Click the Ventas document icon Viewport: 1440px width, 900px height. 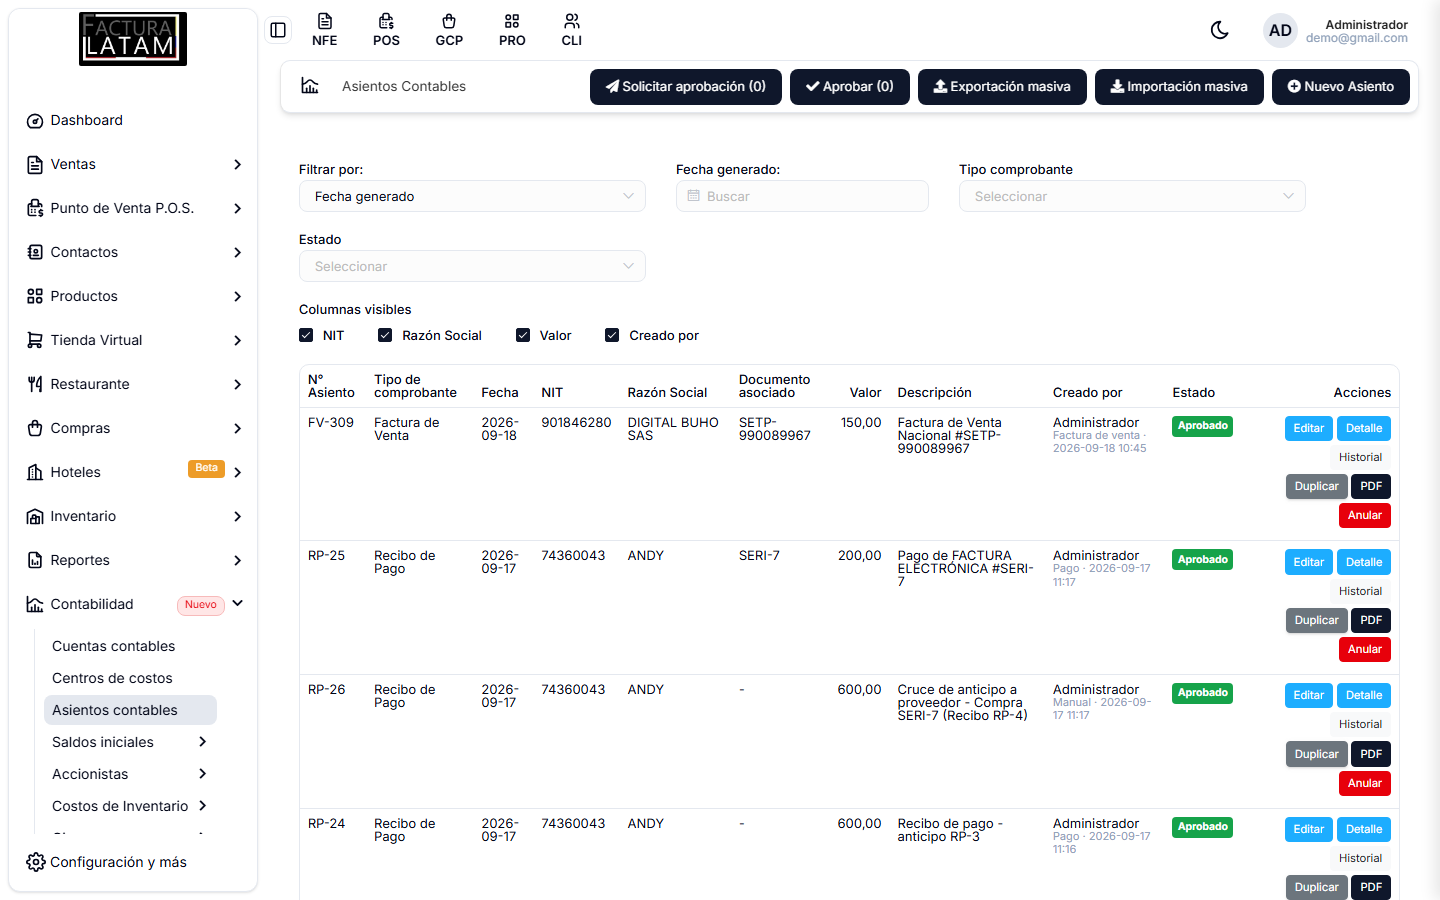pos(35,165)
